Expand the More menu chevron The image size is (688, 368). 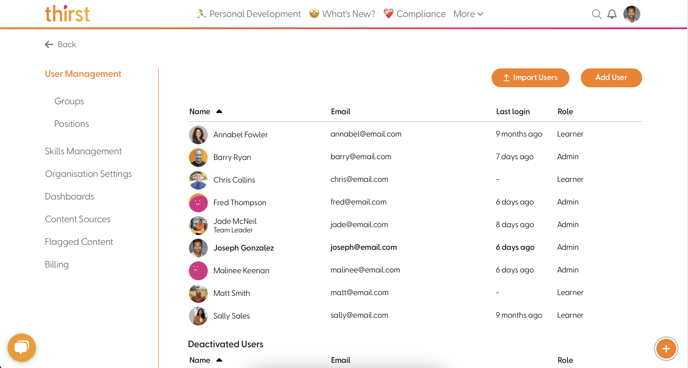[480, 14]
